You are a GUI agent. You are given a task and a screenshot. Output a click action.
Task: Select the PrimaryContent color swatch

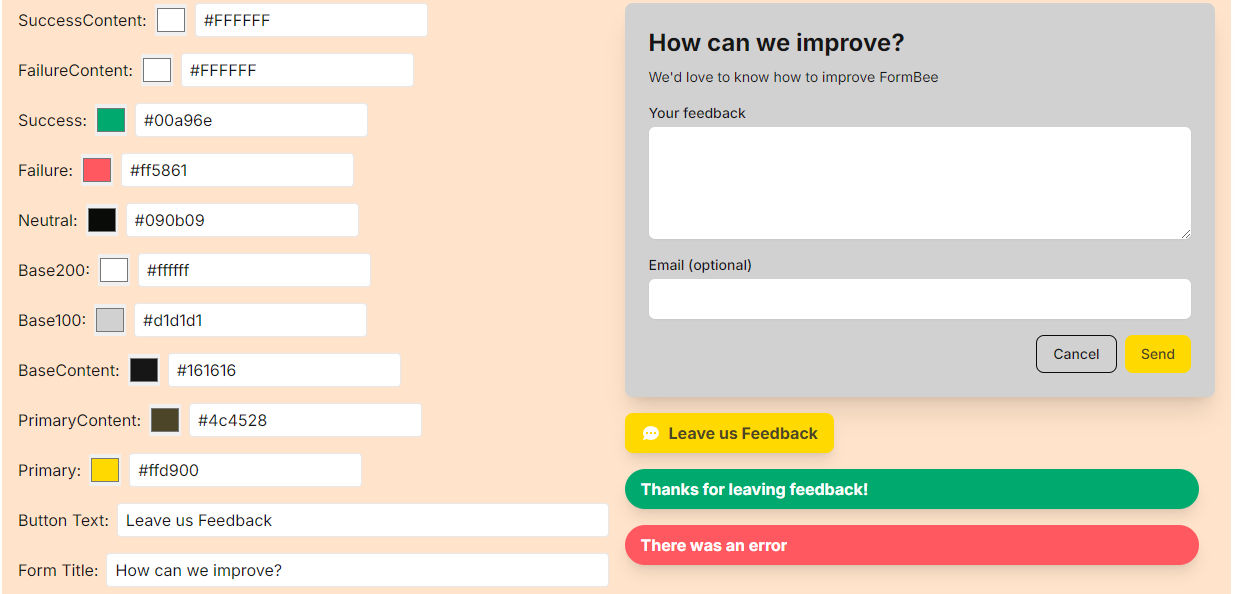pos(165,420)
